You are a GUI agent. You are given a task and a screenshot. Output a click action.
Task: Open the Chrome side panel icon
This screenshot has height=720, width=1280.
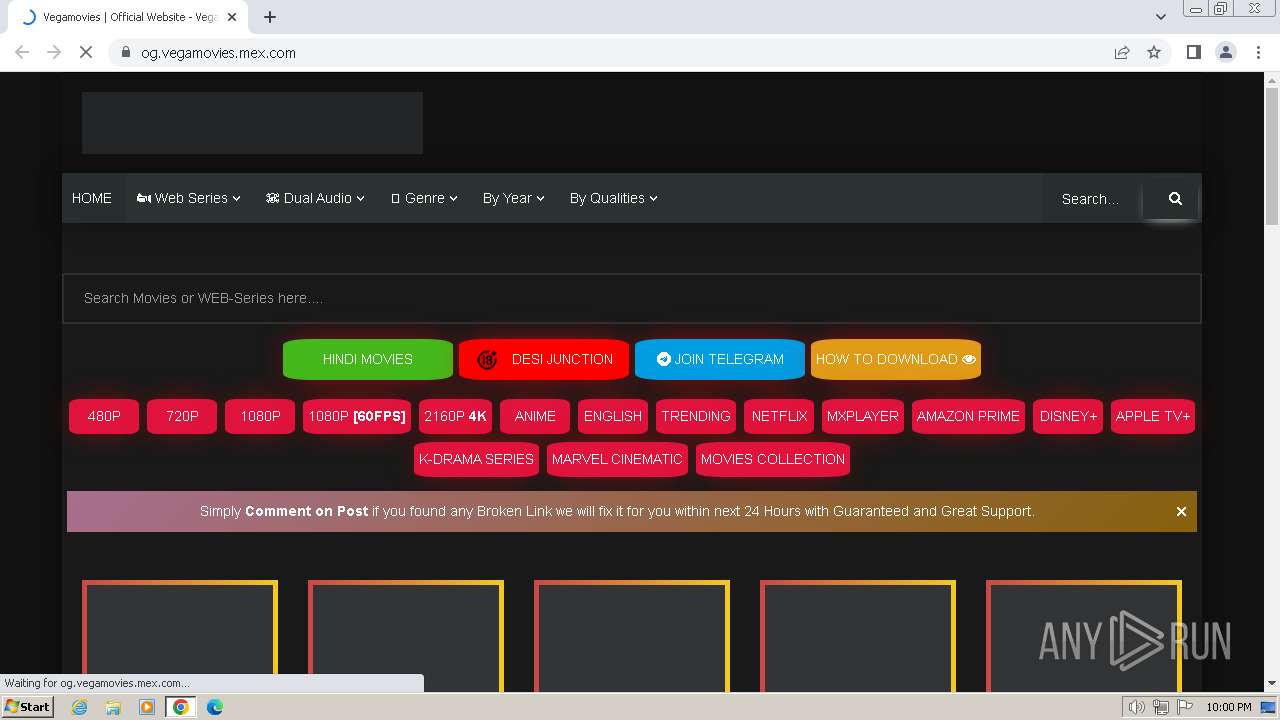click(x=1193, y=53)
